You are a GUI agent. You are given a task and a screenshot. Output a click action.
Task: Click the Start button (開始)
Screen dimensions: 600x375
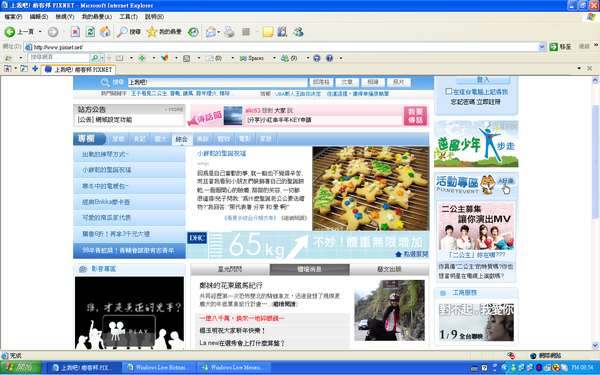click(21, 368)
